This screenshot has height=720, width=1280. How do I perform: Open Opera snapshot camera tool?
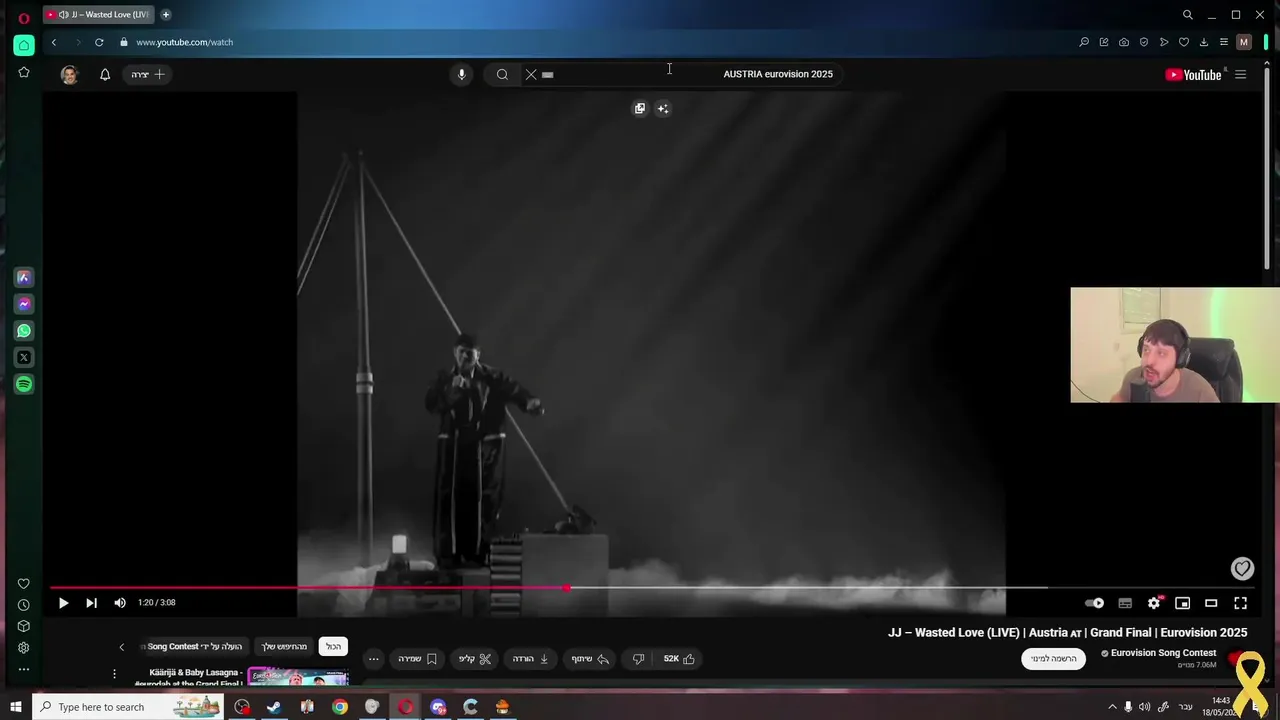1124,42
